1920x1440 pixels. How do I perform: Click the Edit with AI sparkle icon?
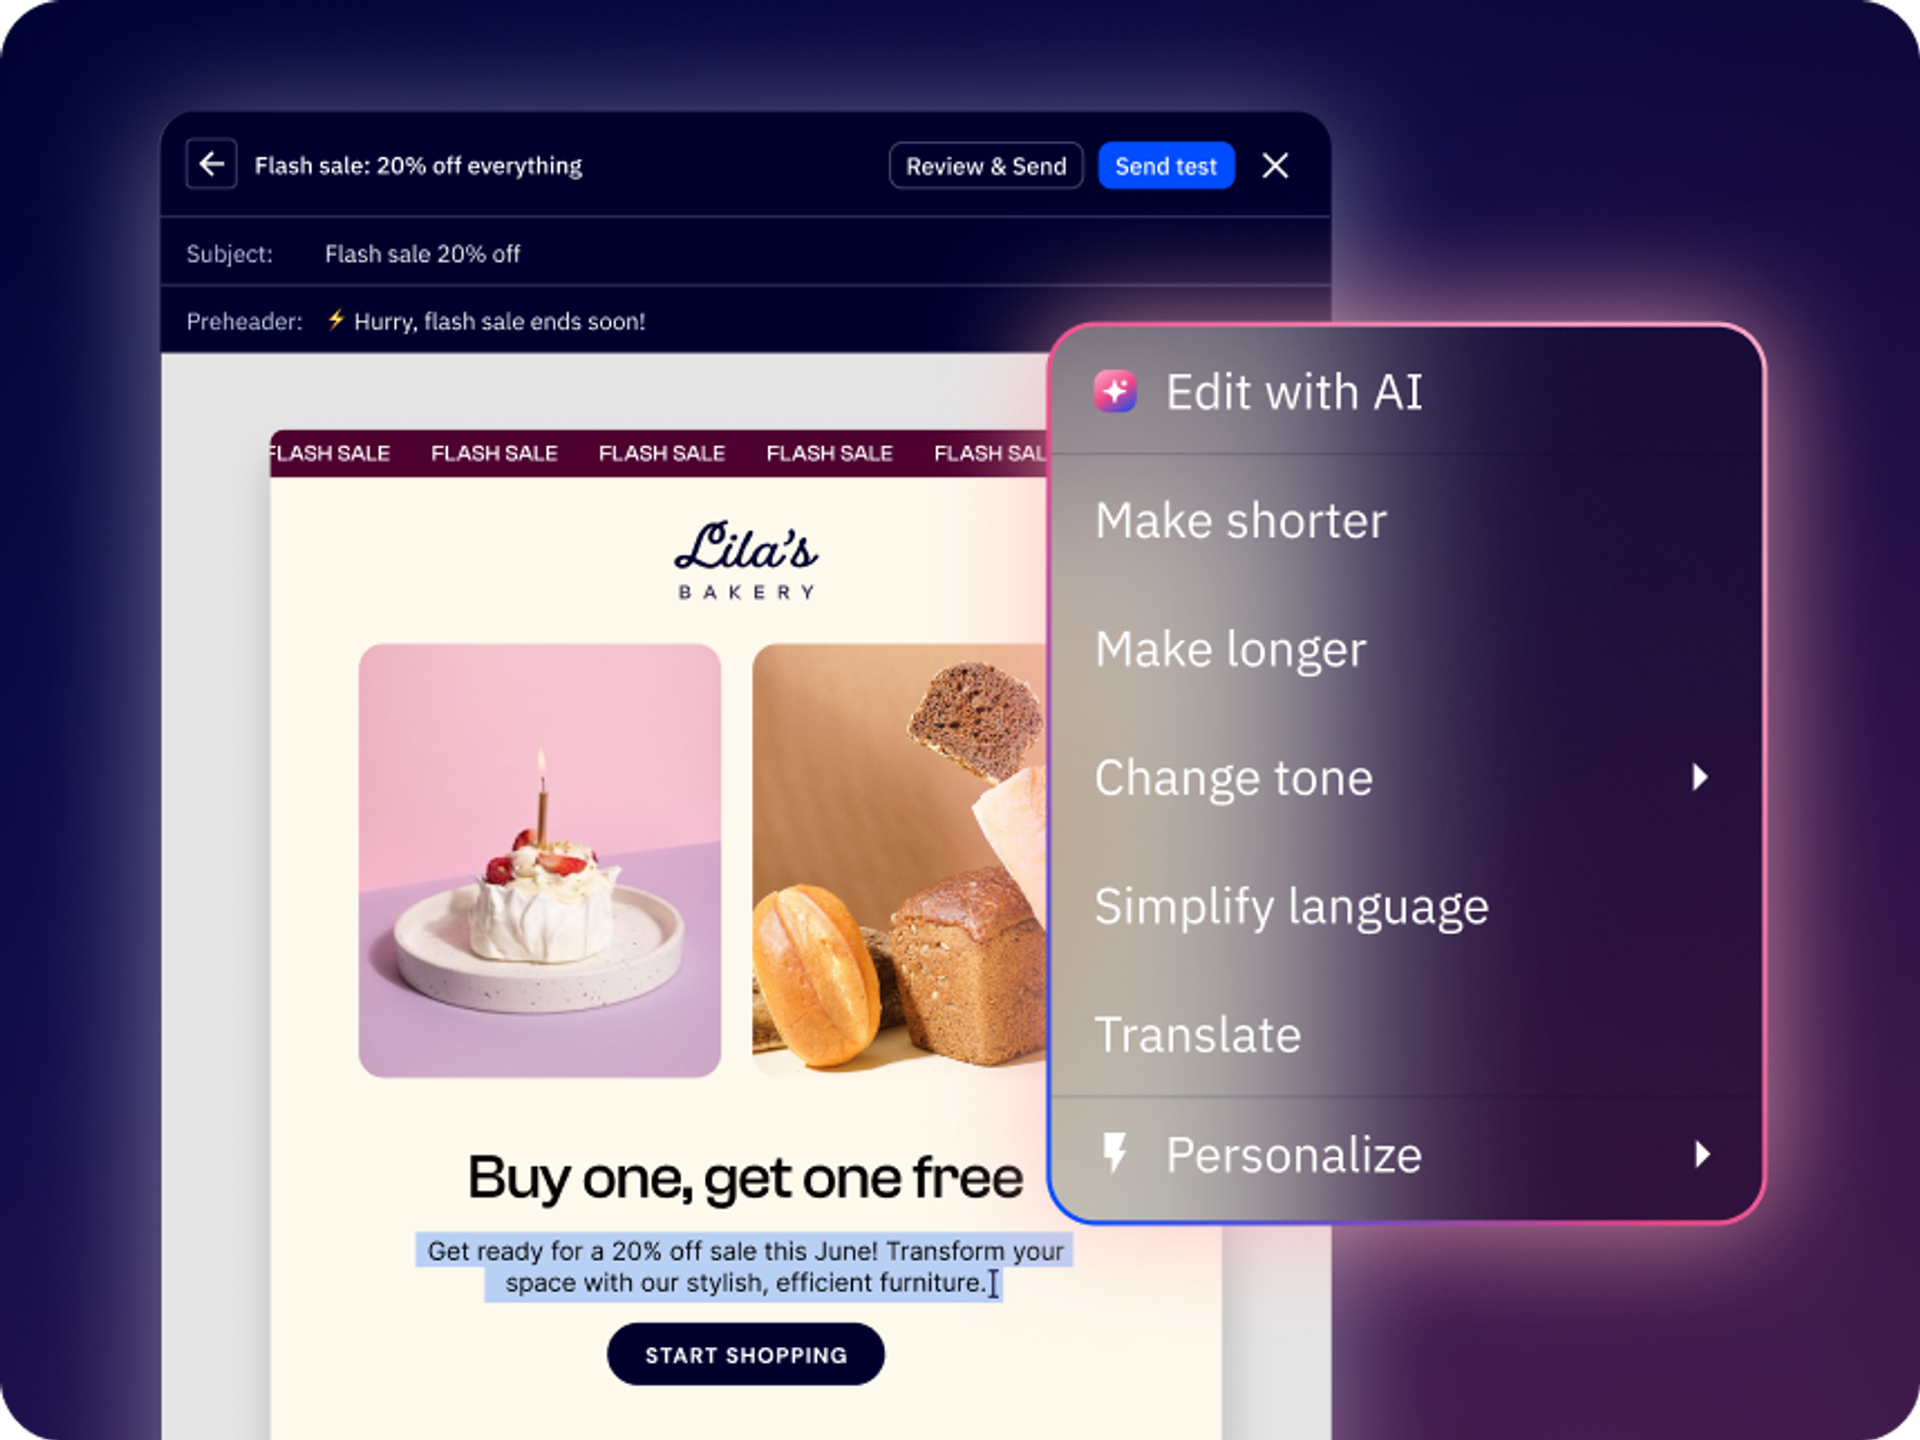point(1115,391)
